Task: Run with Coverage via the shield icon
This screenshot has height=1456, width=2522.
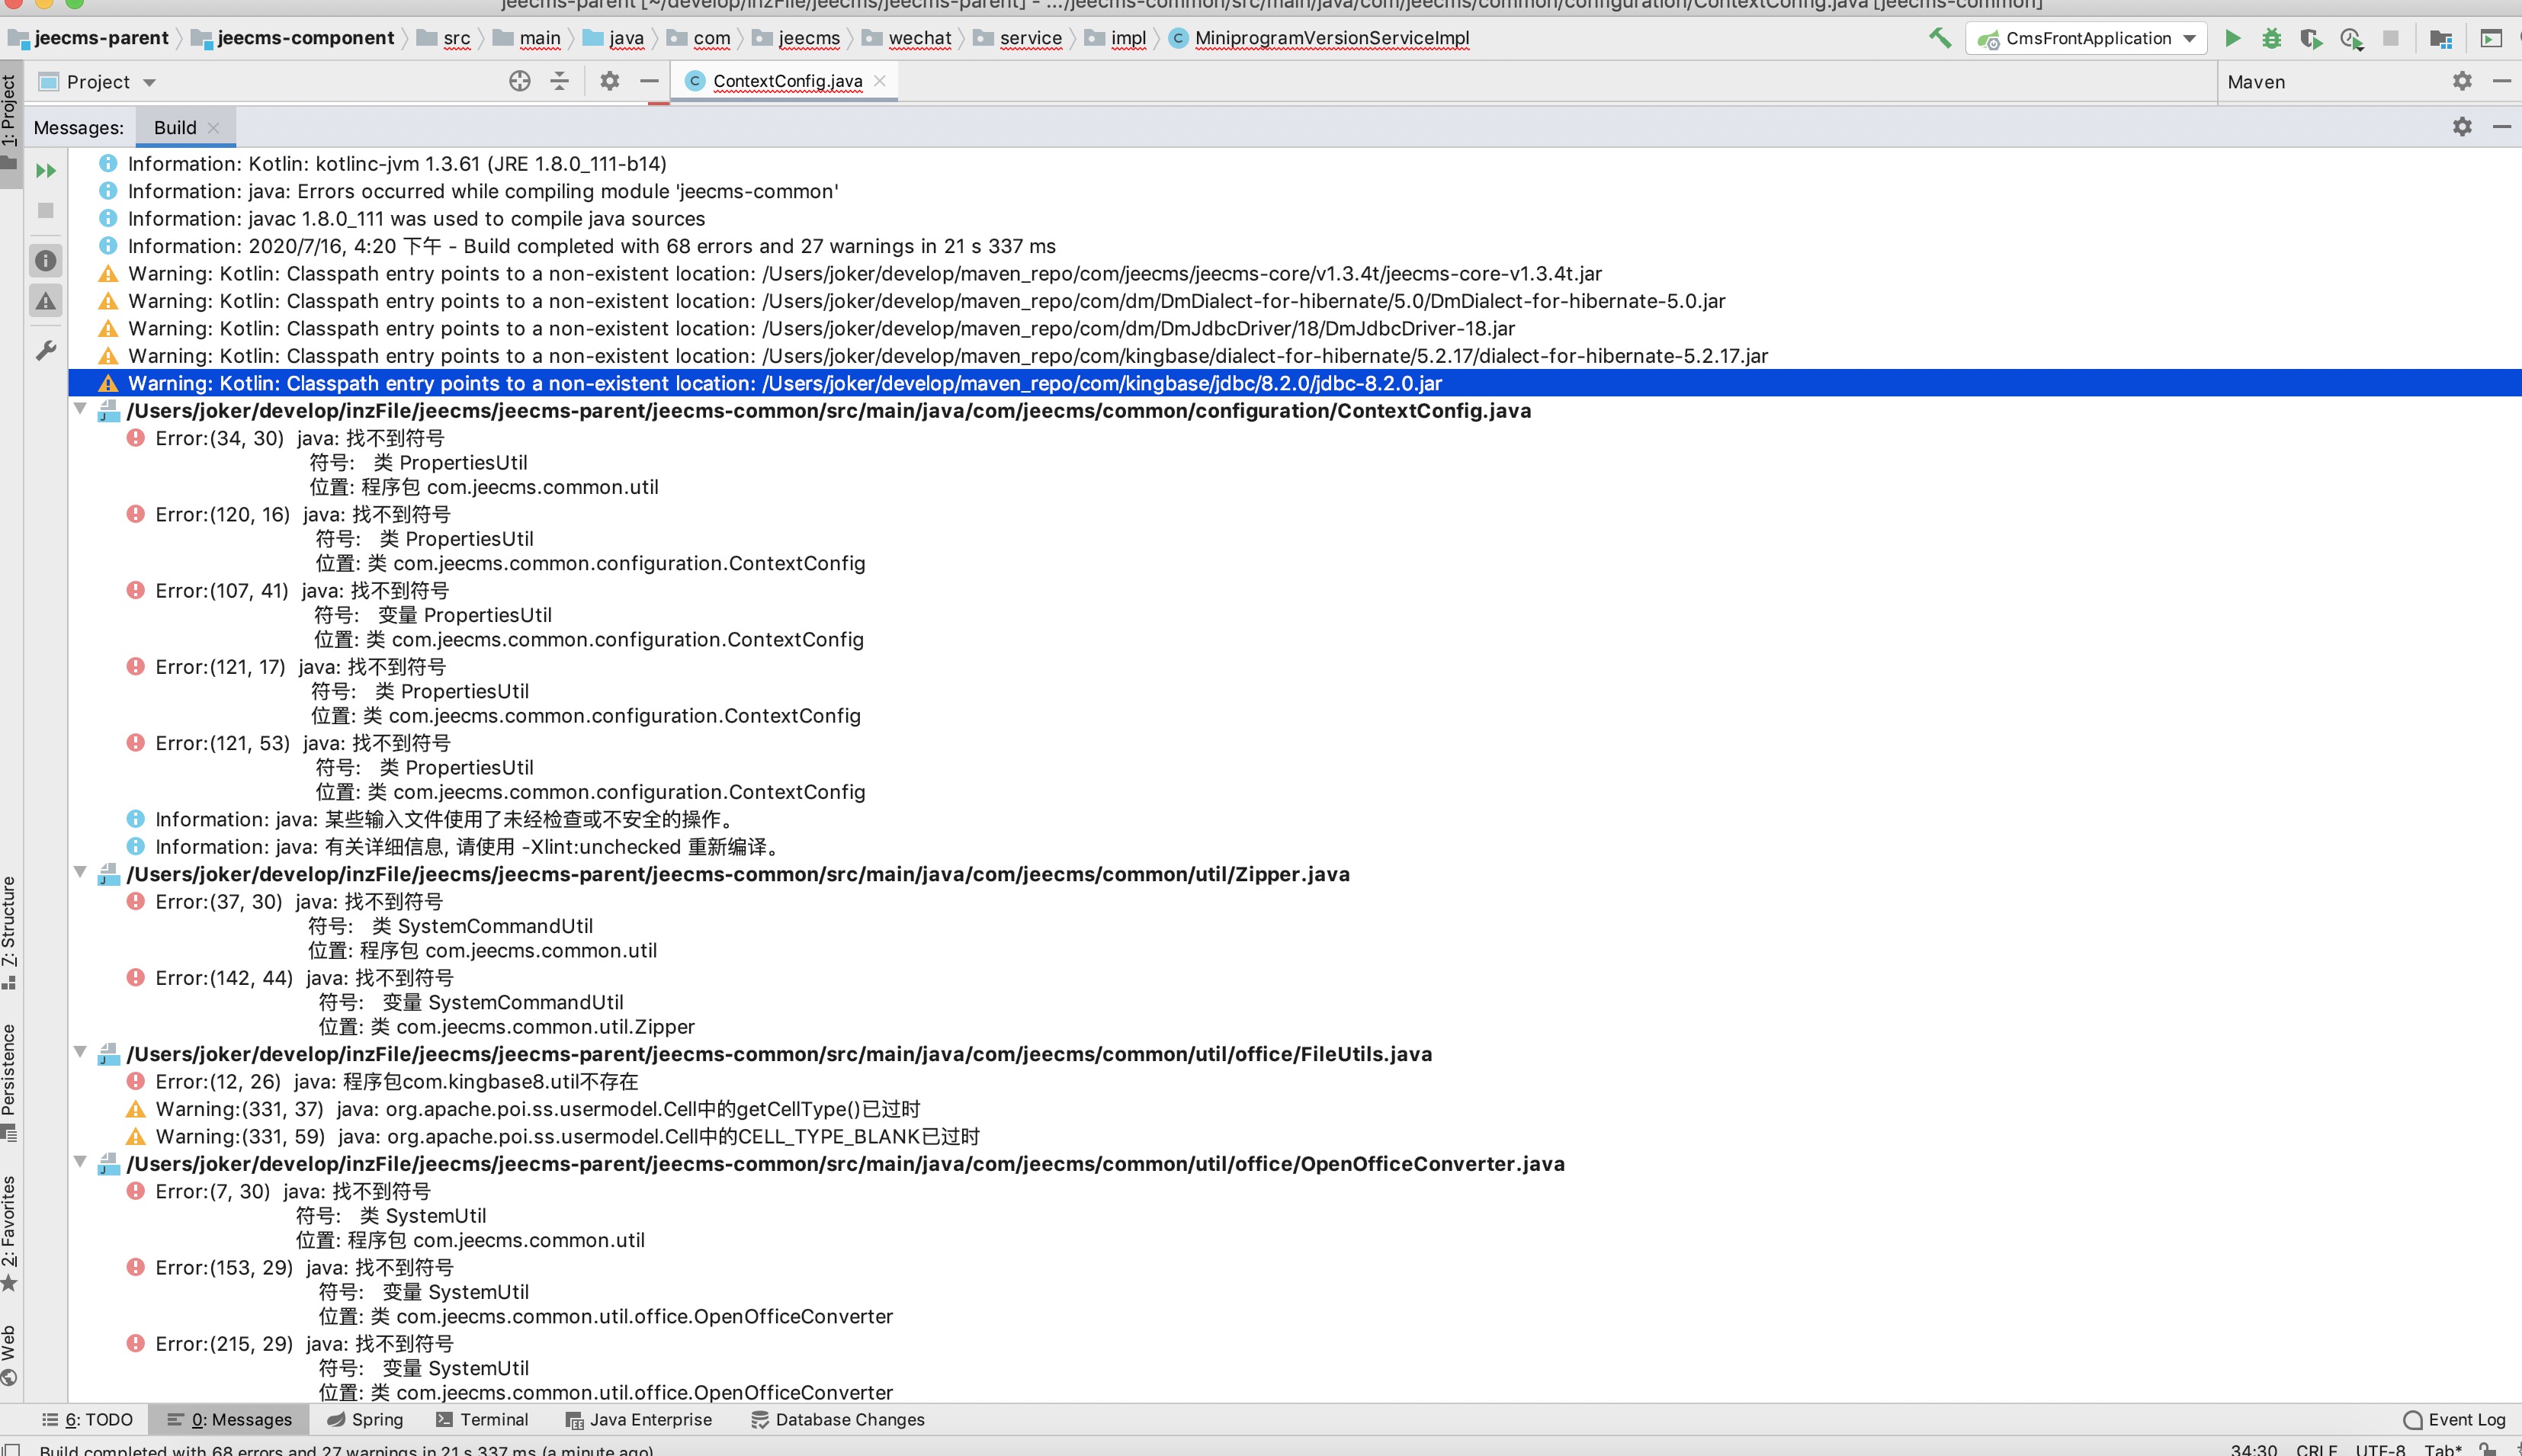Action: (x=2309, y=38)
